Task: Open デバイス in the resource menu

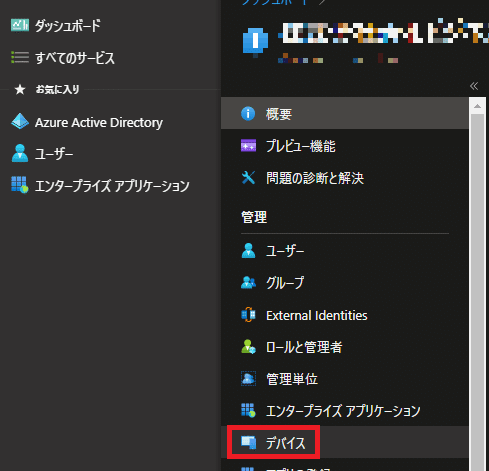Action: coord(345,442)
